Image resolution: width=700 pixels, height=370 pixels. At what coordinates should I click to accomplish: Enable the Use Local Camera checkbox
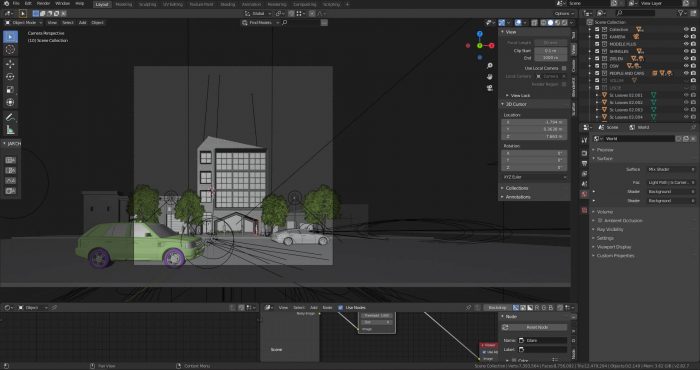point(564,68)
